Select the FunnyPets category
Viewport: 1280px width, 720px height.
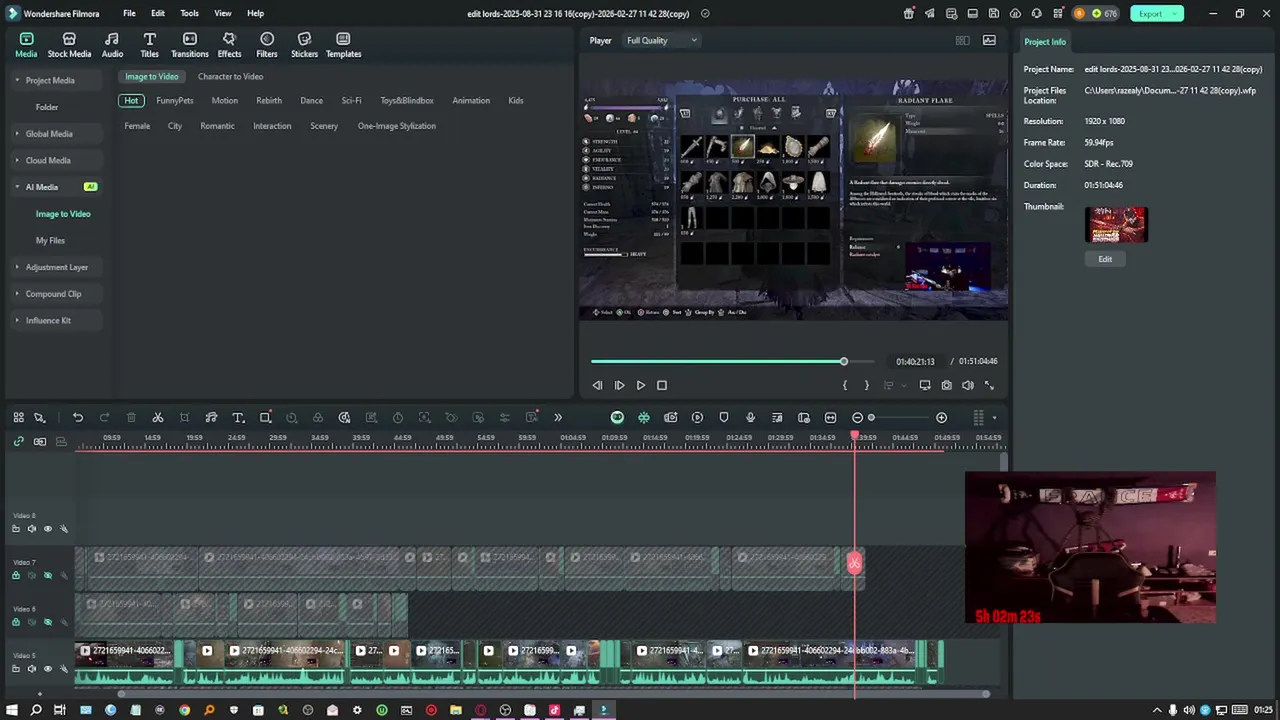click(x=175, y=101)
